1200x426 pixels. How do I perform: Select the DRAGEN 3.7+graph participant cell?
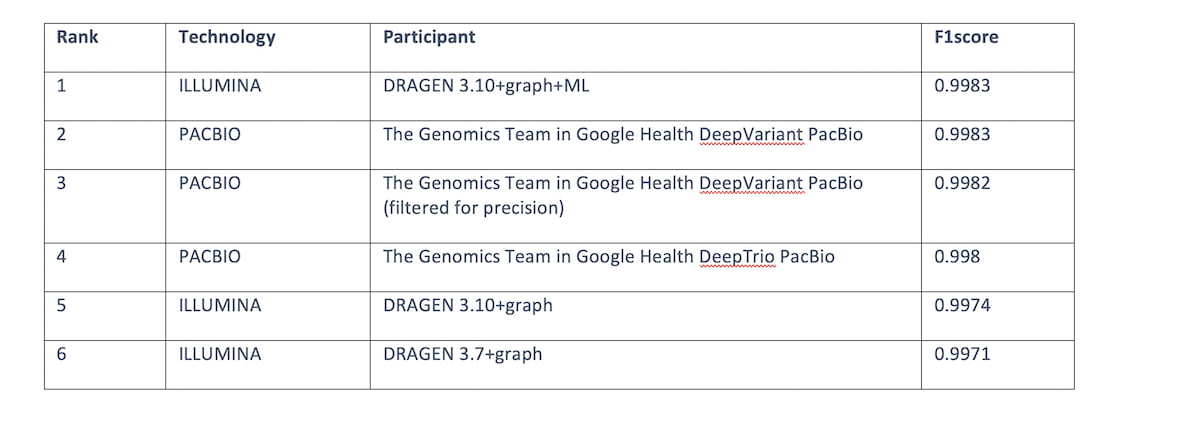[462, 354]
